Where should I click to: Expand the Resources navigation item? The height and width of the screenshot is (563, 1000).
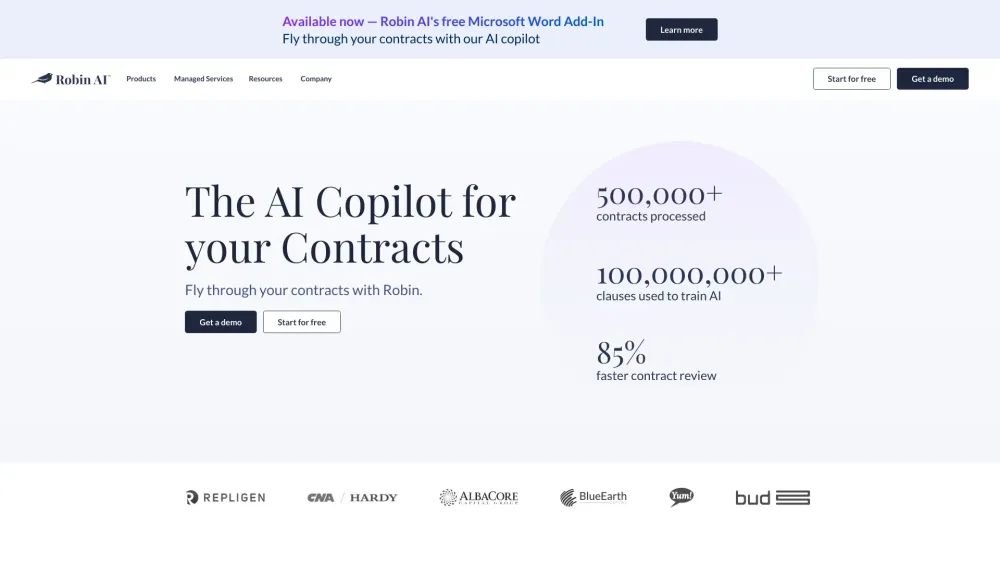pyautogui.click(x=265, y=79)
